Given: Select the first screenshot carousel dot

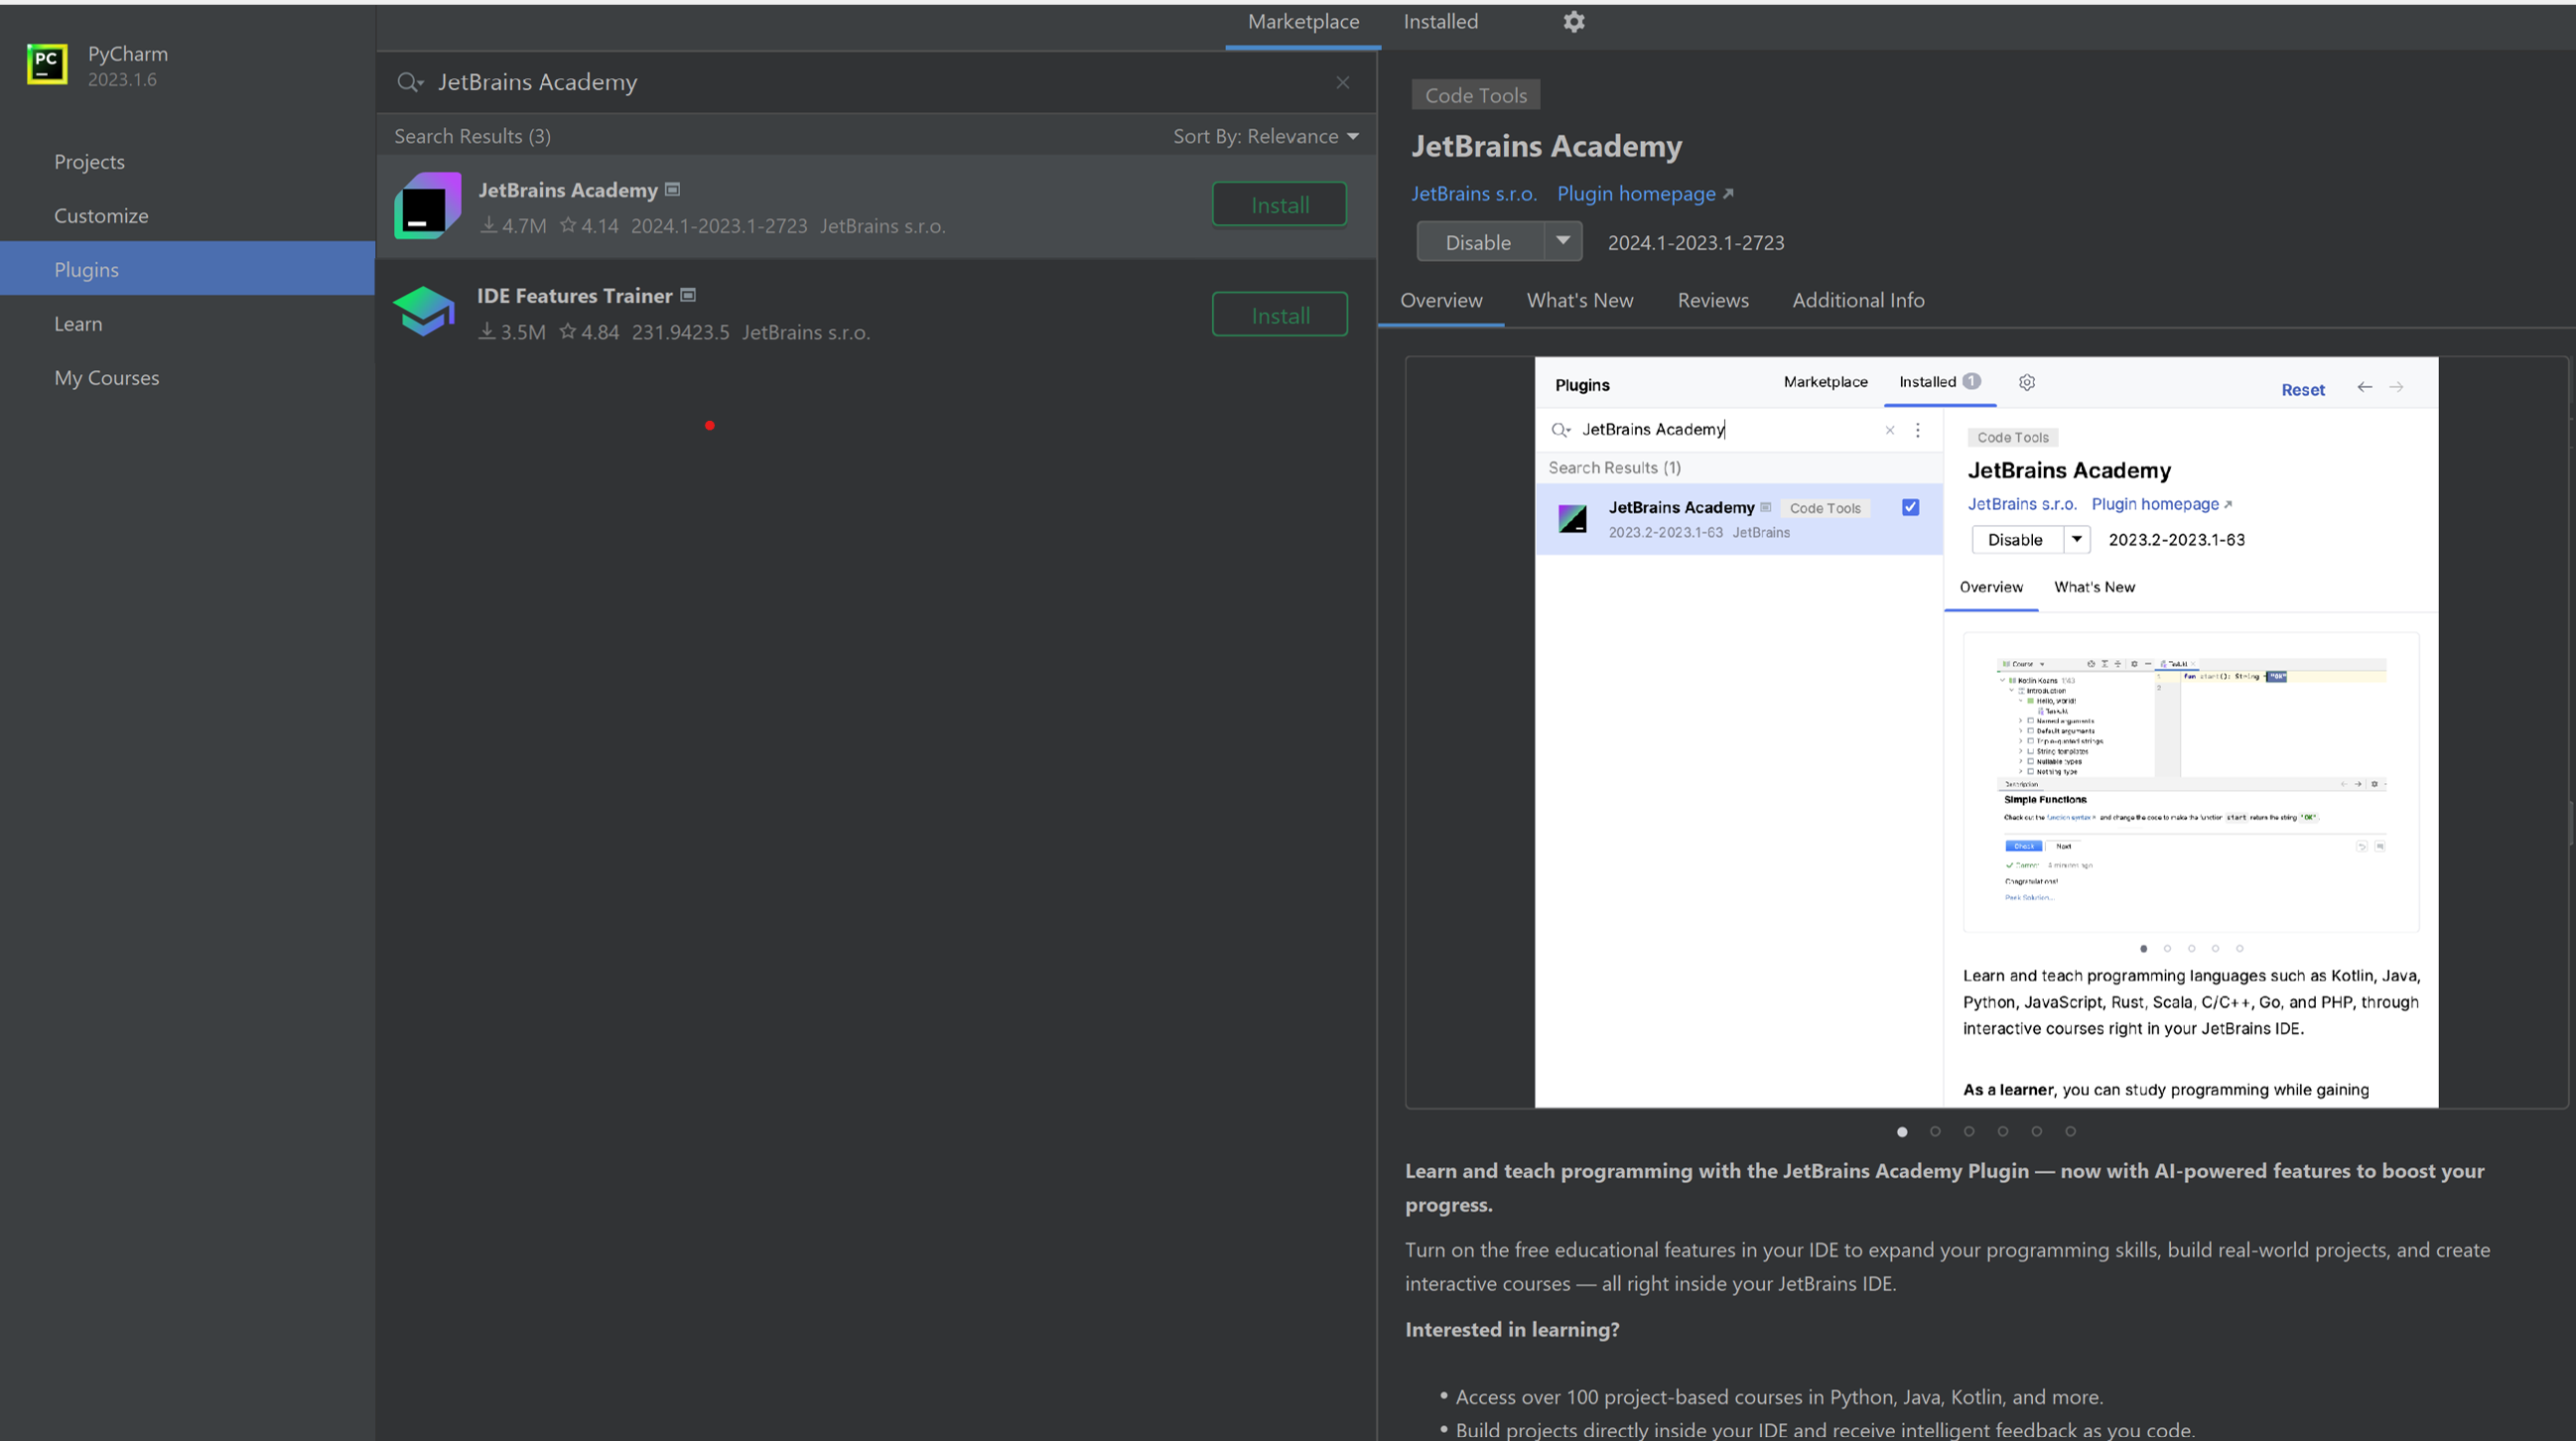Looking at the screenshot, I should tap(1902, 1132).
